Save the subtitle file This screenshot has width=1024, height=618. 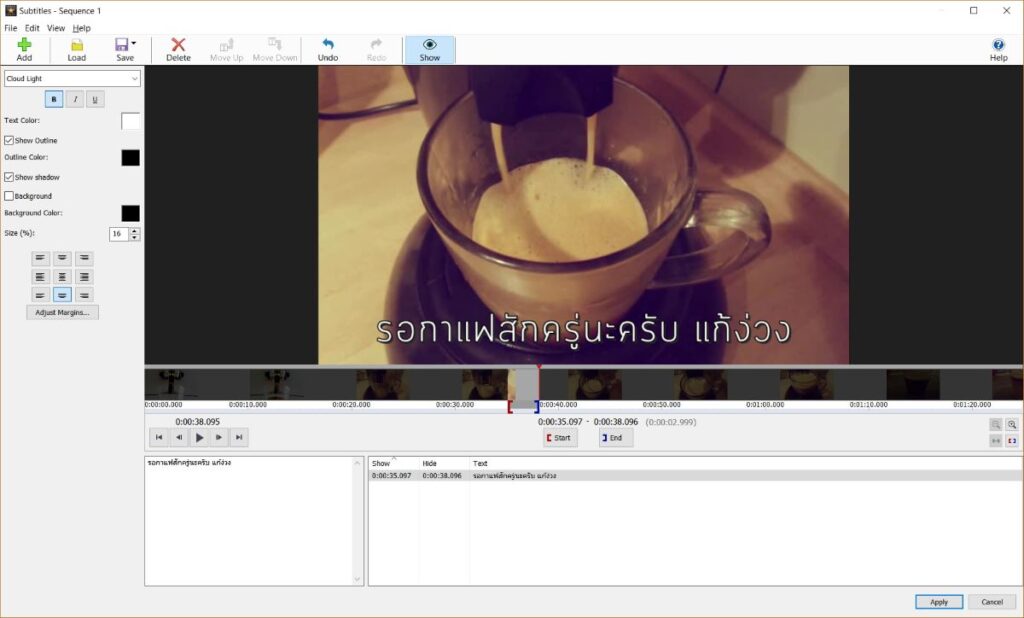tap(122, 47)
